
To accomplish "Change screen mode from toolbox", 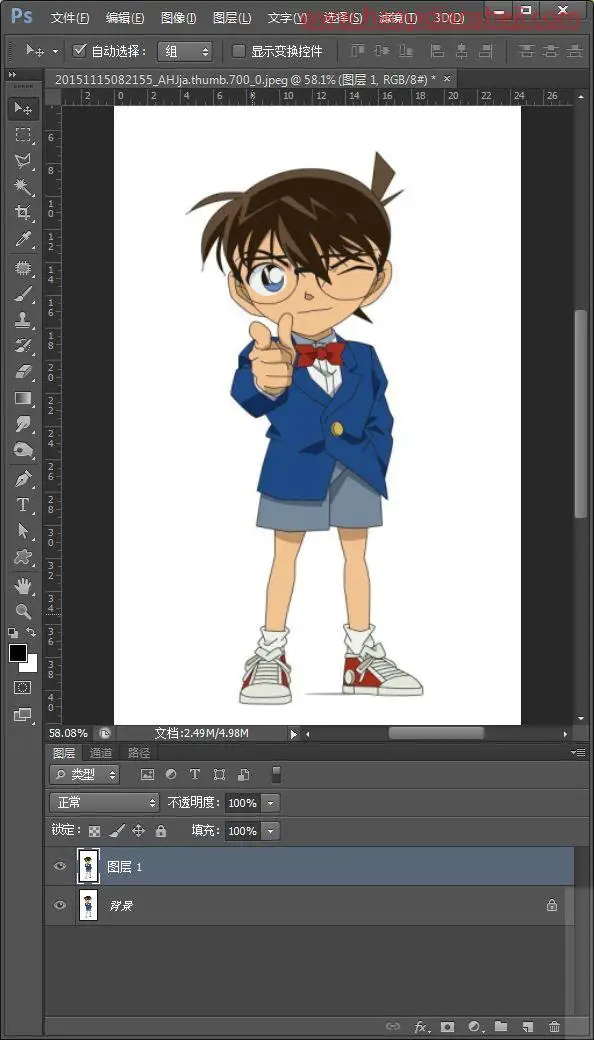I will (x=23, y=714).
